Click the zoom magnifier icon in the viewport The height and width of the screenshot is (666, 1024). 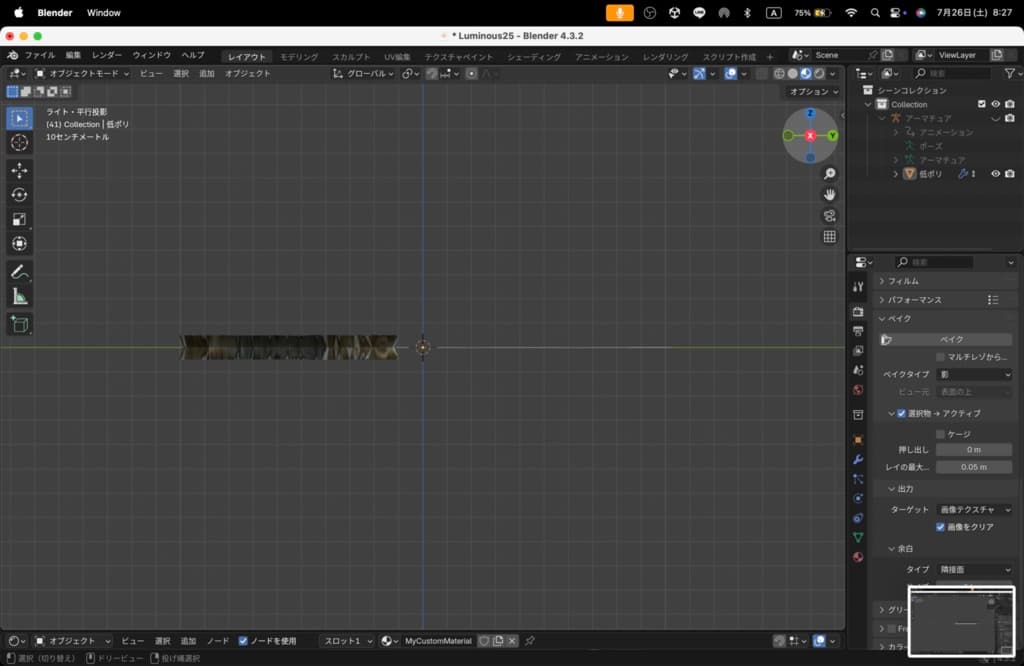tap(829, 174)
